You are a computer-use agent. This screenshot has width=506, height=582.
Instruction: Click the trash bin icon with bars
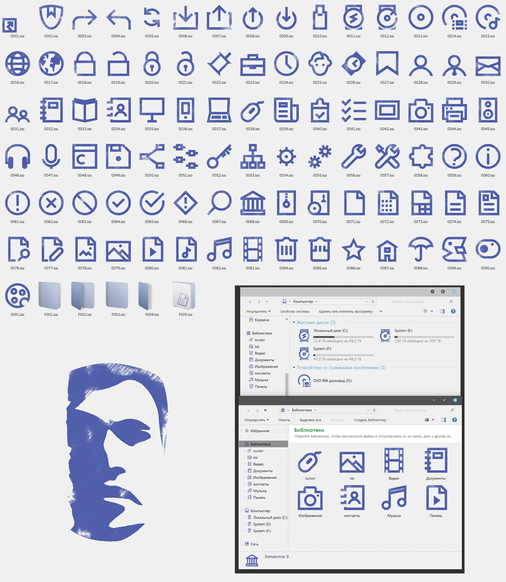286,249
